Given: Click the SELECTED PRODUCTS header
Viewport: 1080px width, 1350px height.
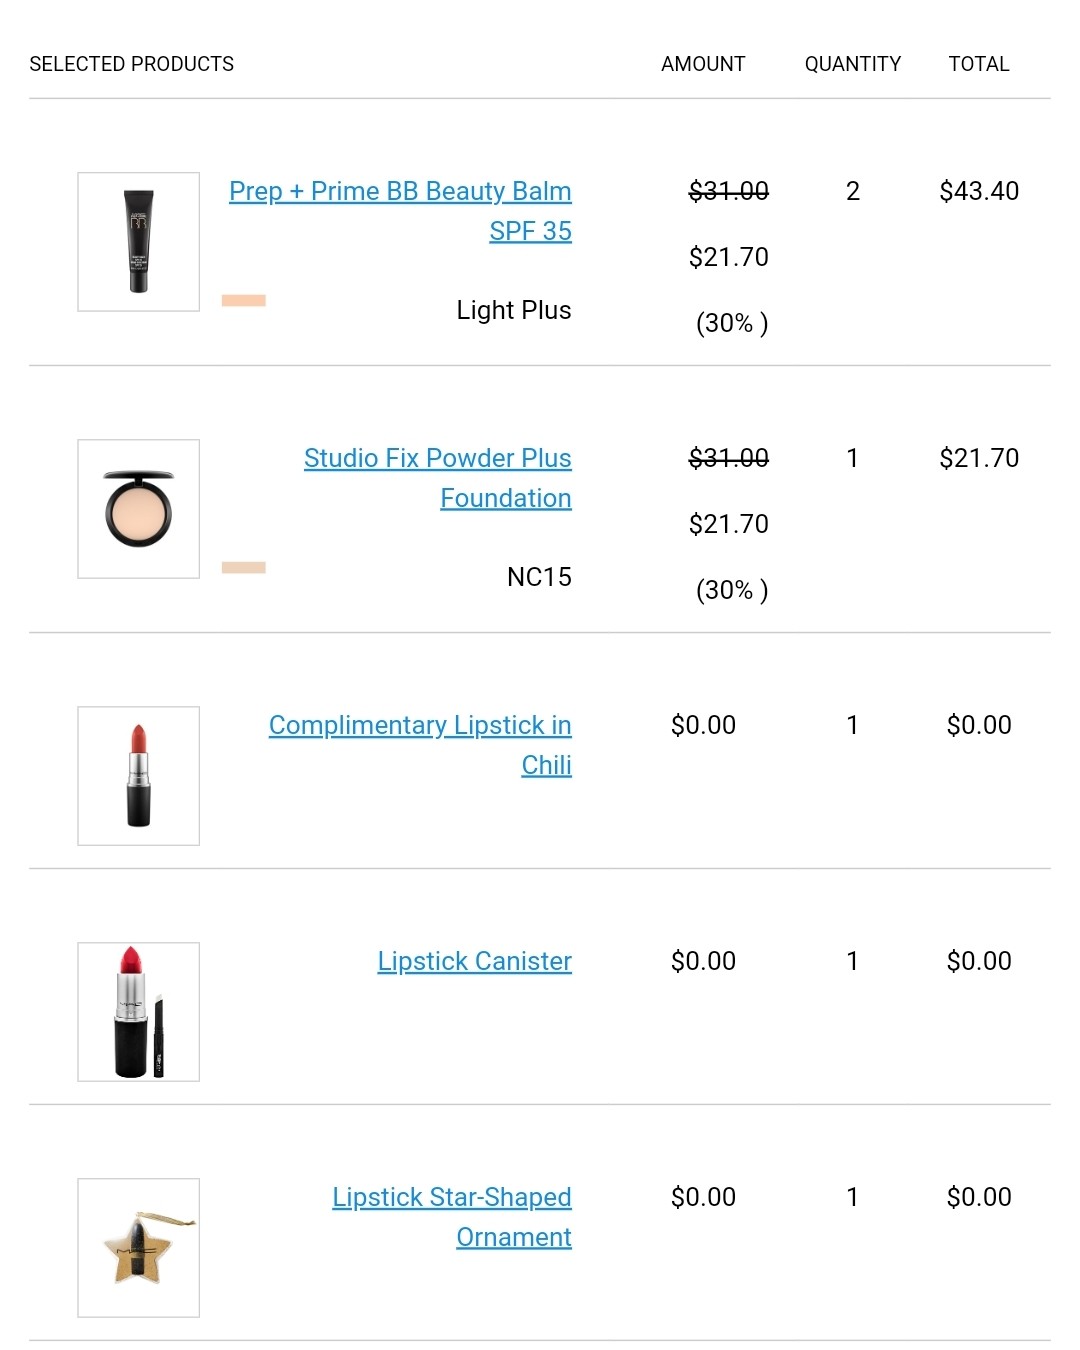Looking at the screenshot, I should click(x=132, y=64).
